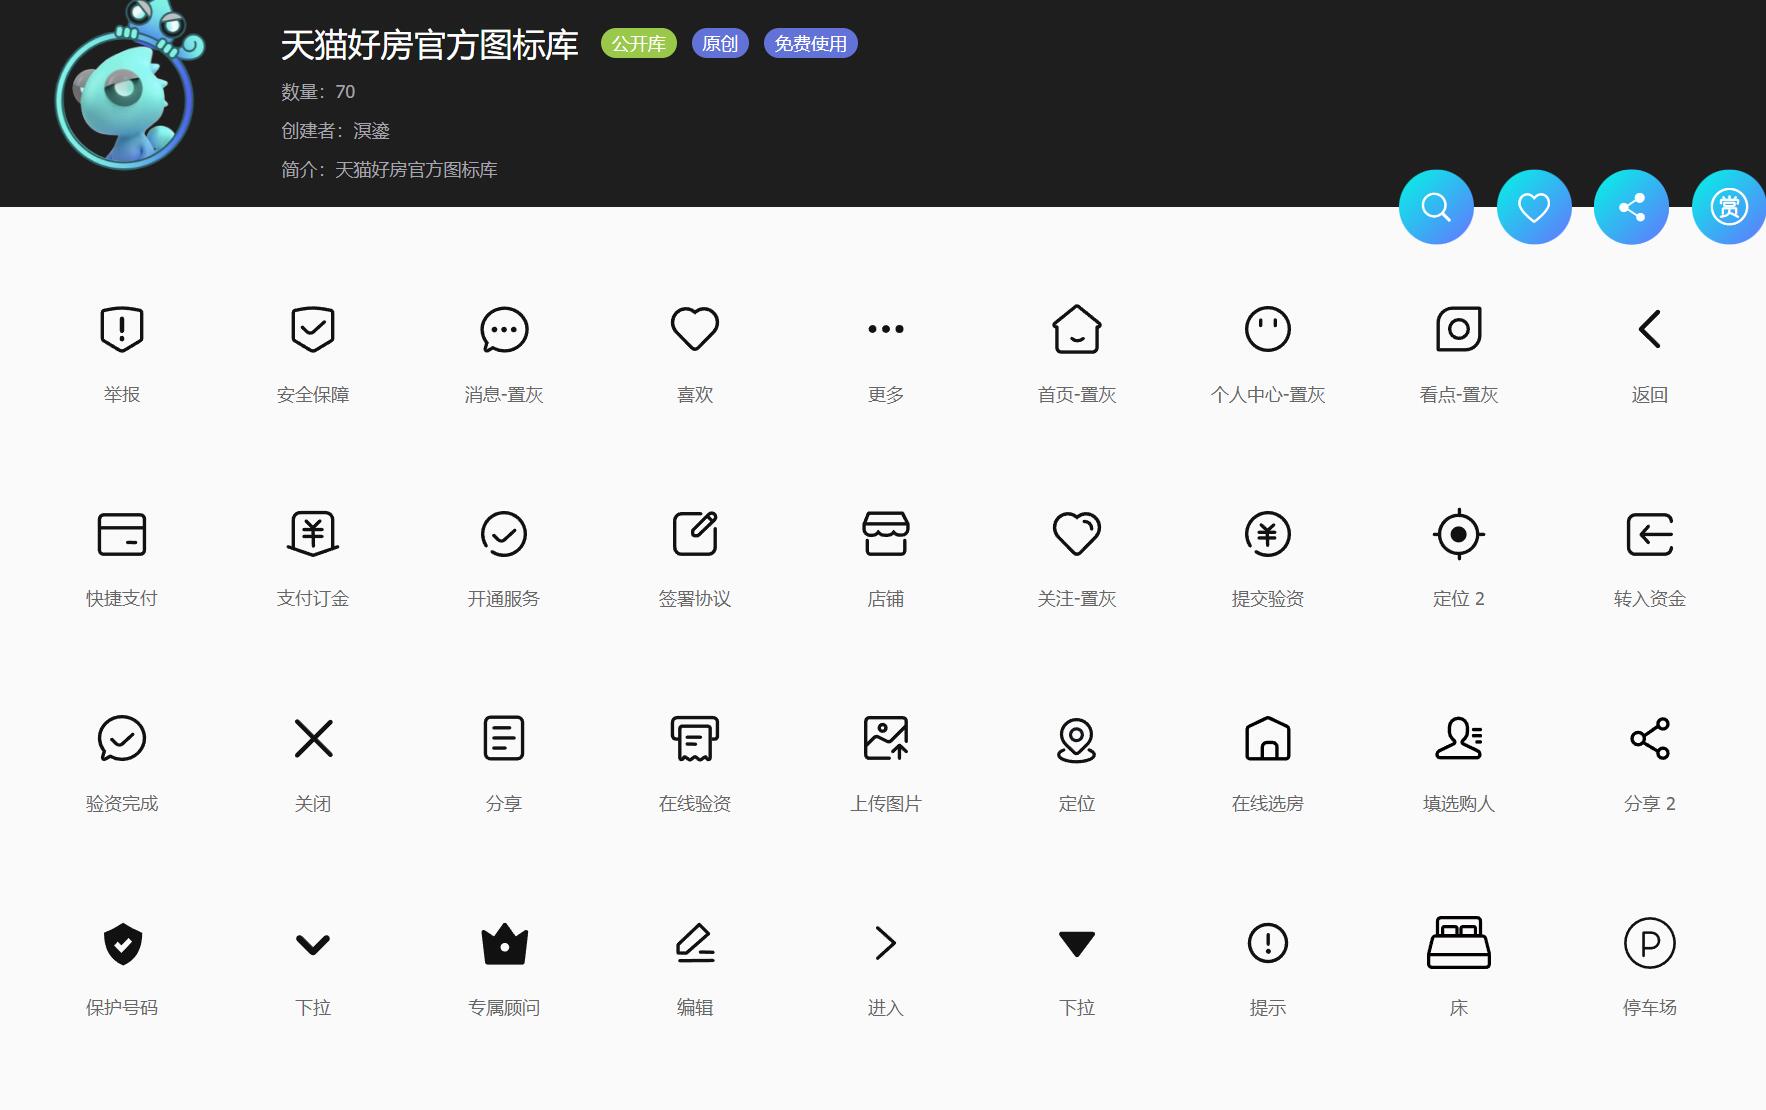Open search with the blue magnifier button
This screenshot has height=1110, width=1766.
(x=1436, y=207)
